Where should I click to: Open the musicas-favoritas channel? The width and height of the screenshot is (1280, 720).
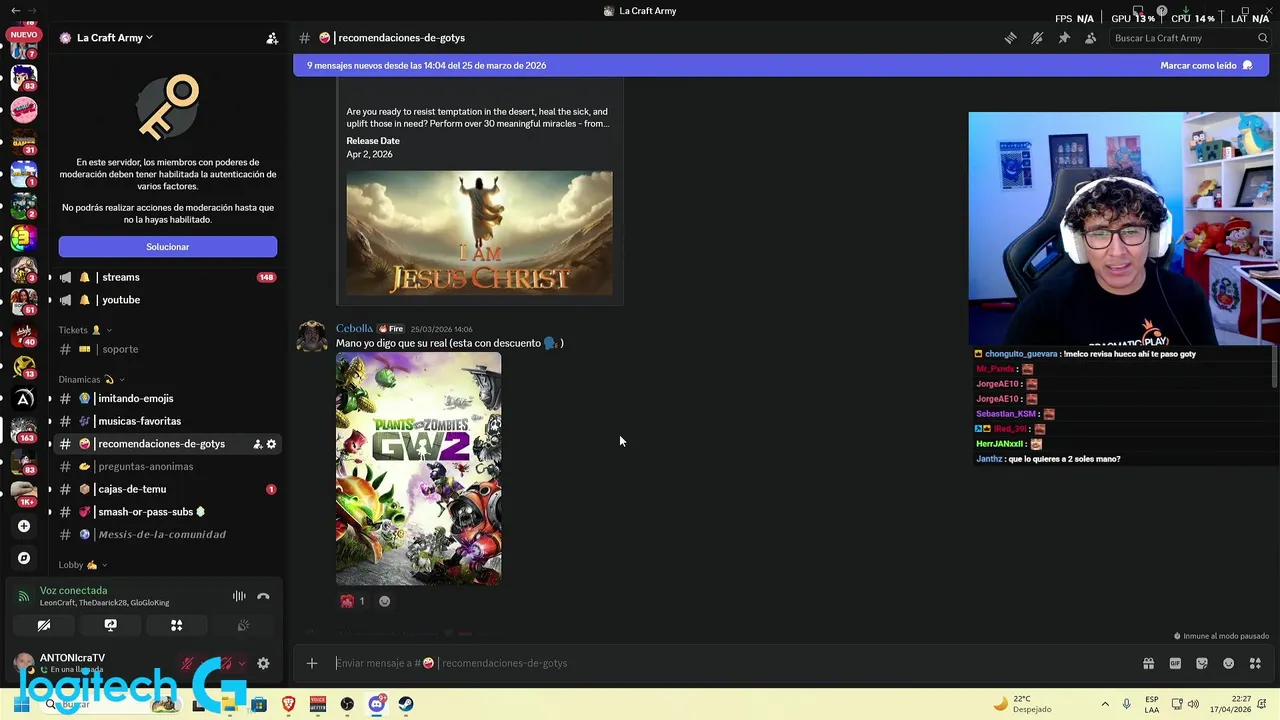[x=166, y=421]
